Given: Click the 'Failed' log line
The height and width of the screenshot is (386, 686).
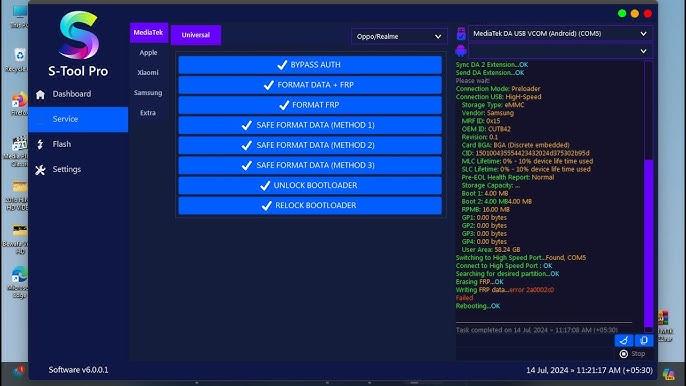Looking at the screenshot, I should coord(464,298).
